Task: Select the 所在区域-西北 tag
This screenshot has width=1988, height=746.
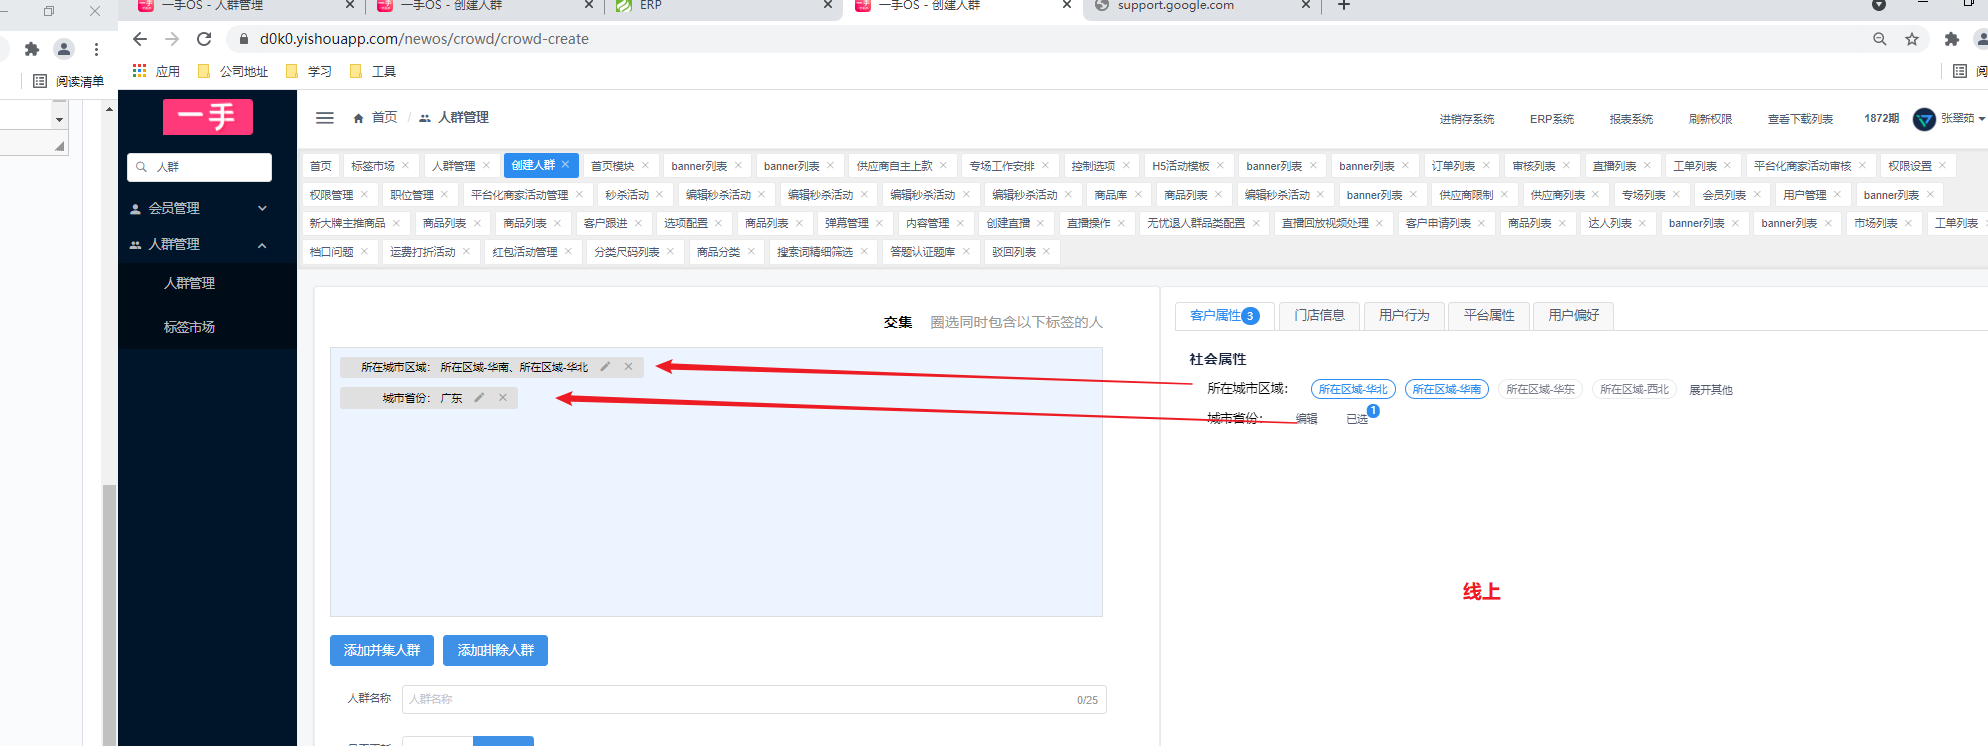Action: pyautogui.click(x=1634, y=389)
